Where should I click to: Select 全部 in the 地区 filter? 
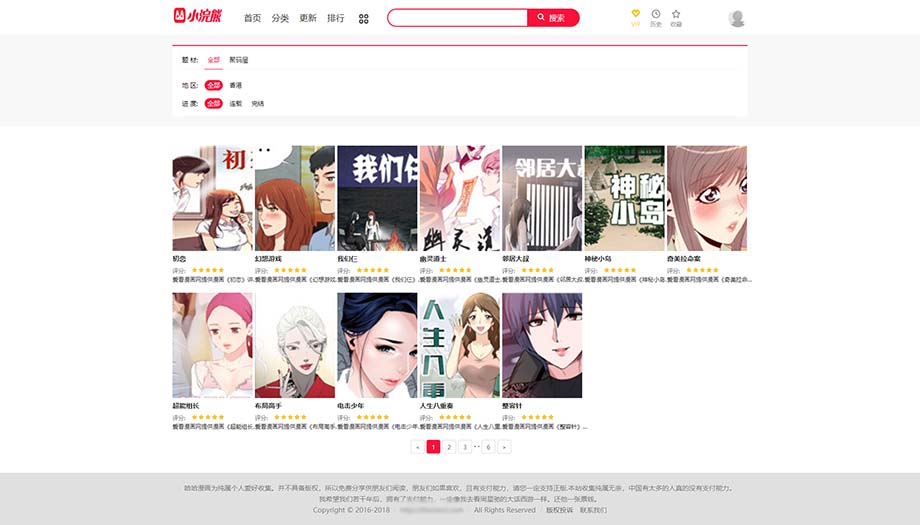click(214, 85)
